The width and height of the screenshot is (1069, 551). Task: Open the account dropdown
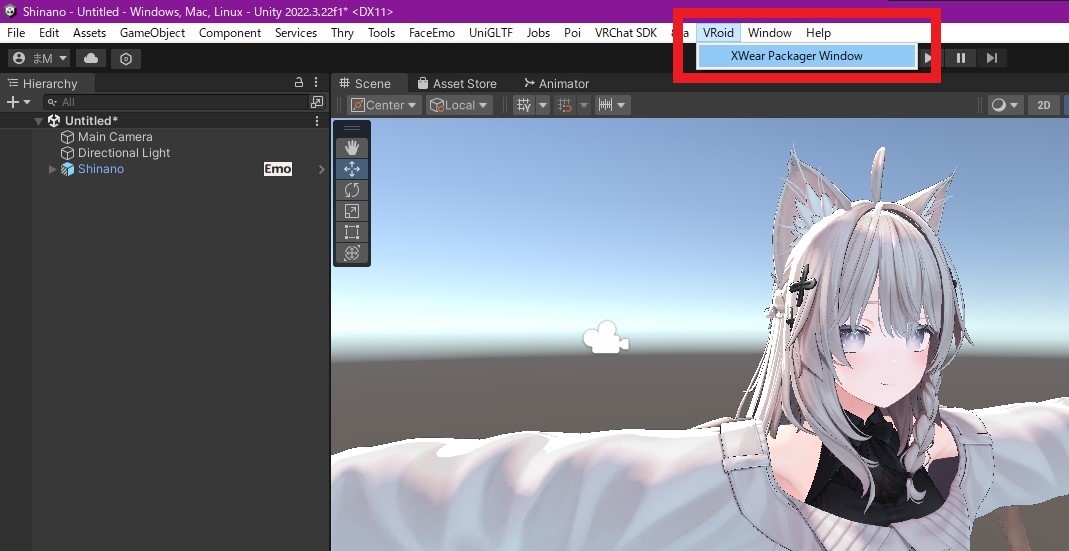pyautogui.click(x=40, y=59)
